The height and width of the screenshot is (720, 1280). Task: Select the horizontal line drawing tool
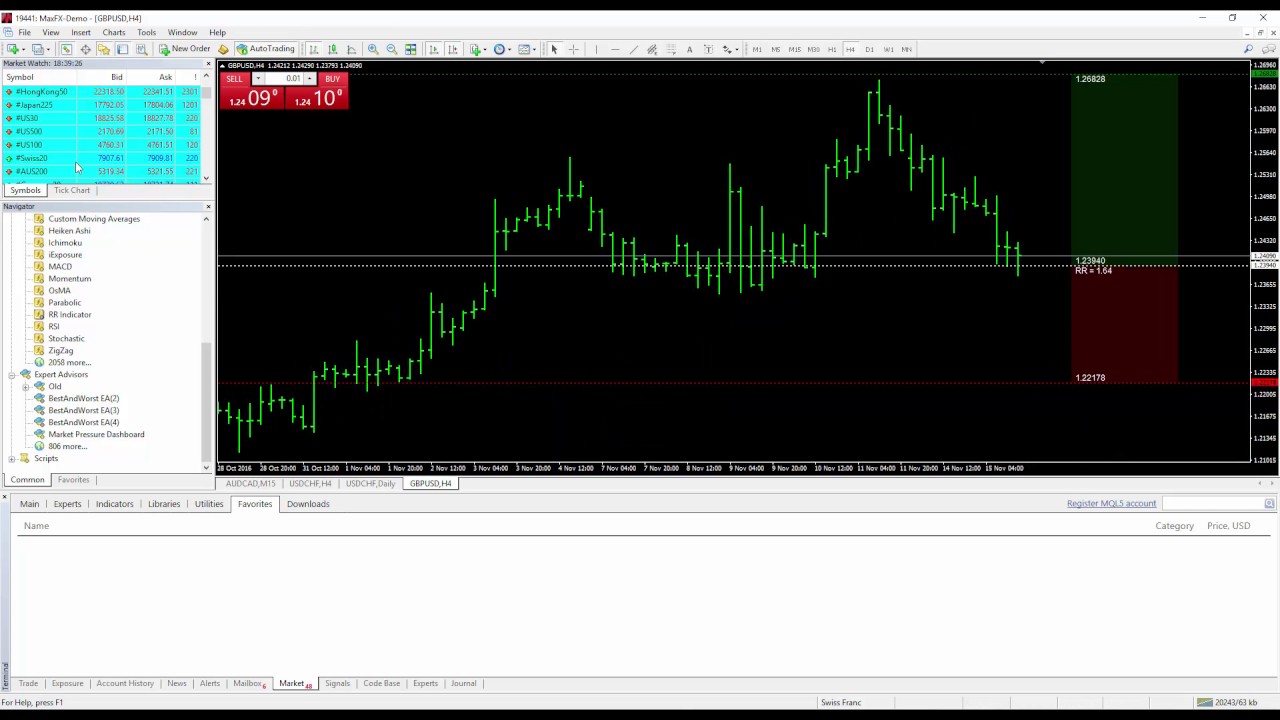pos(615,49)
